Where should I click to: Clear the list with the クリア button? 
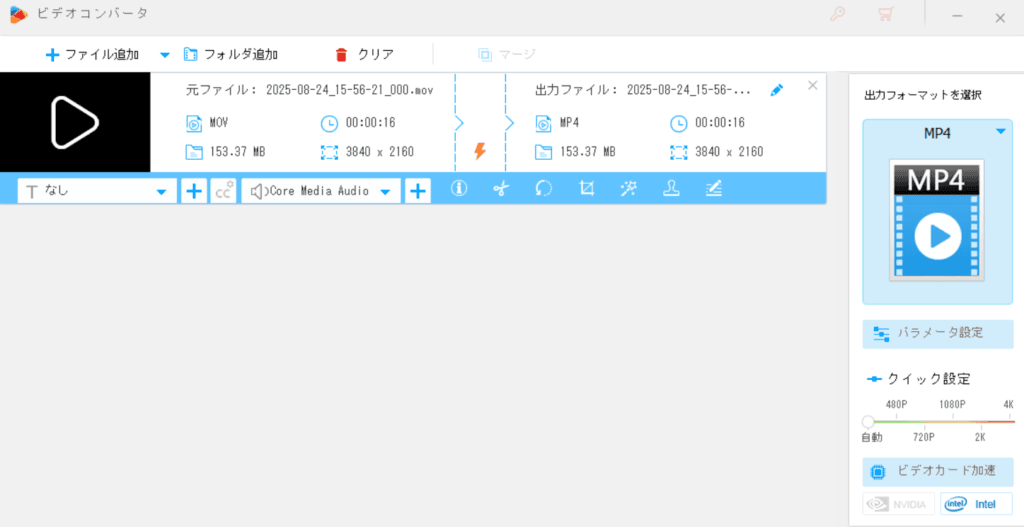pyautogui.click(x=364, y=54)
